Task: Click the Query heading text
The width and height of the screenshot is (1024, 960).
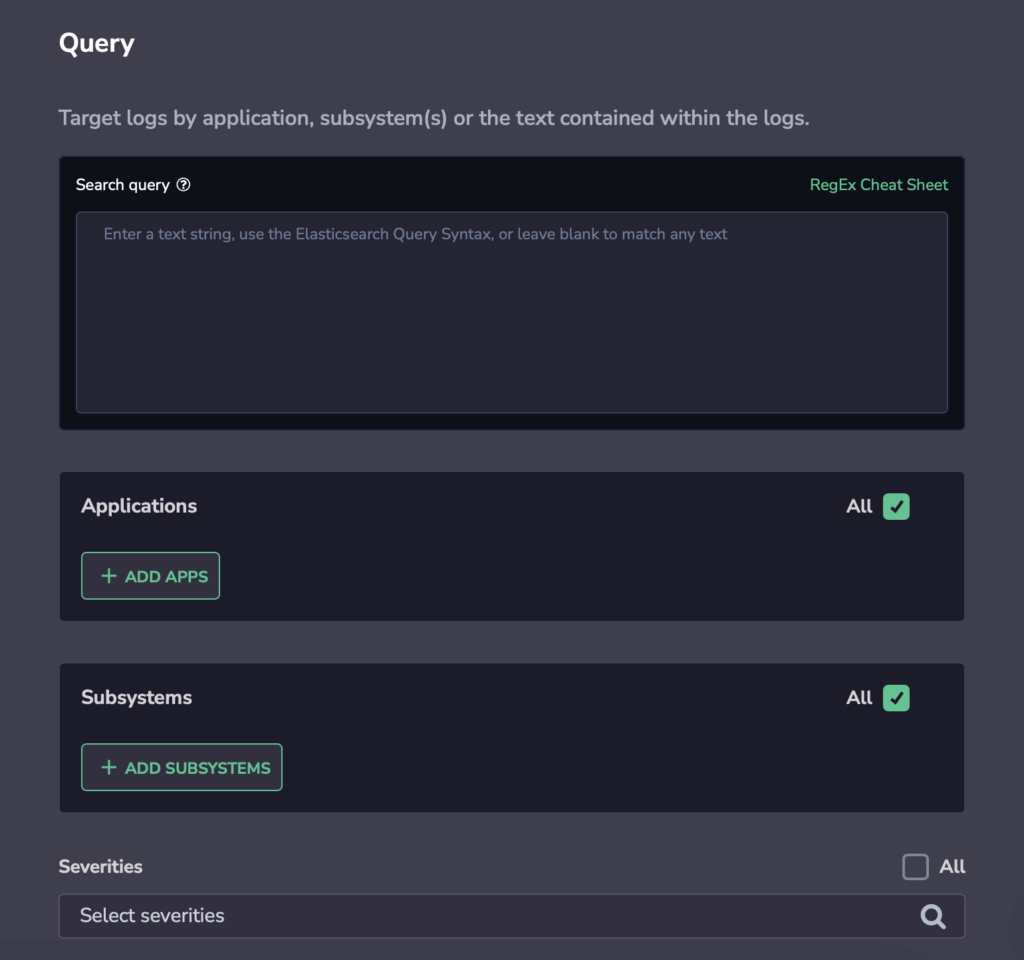Action: click(x=97, y=44)
